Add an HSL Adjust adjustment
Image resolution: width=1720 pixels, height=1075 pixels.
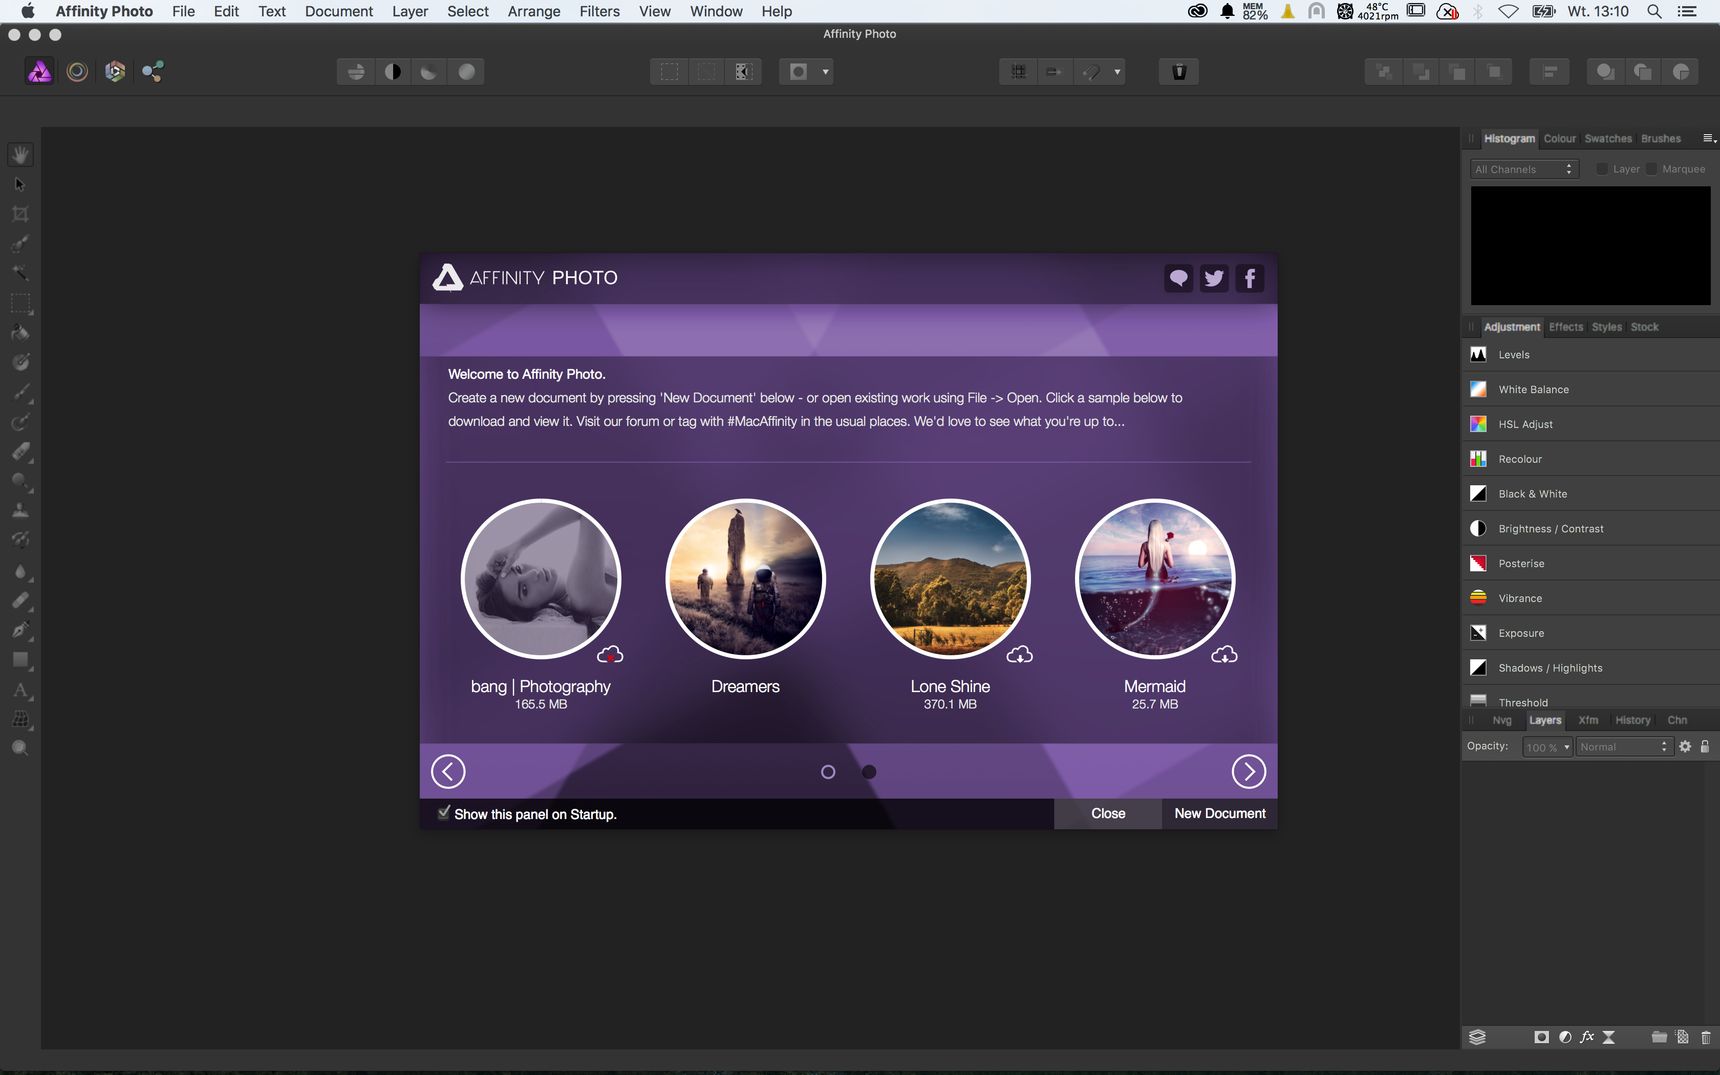click(1590, 425)
